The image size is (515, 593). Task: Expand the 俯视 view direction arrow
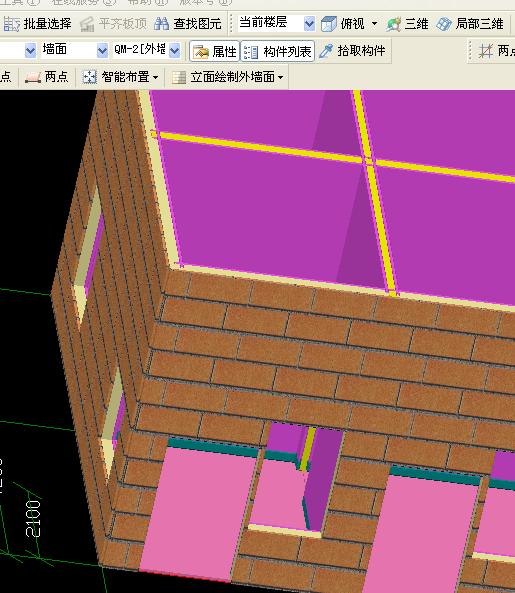tap(374, 24)
